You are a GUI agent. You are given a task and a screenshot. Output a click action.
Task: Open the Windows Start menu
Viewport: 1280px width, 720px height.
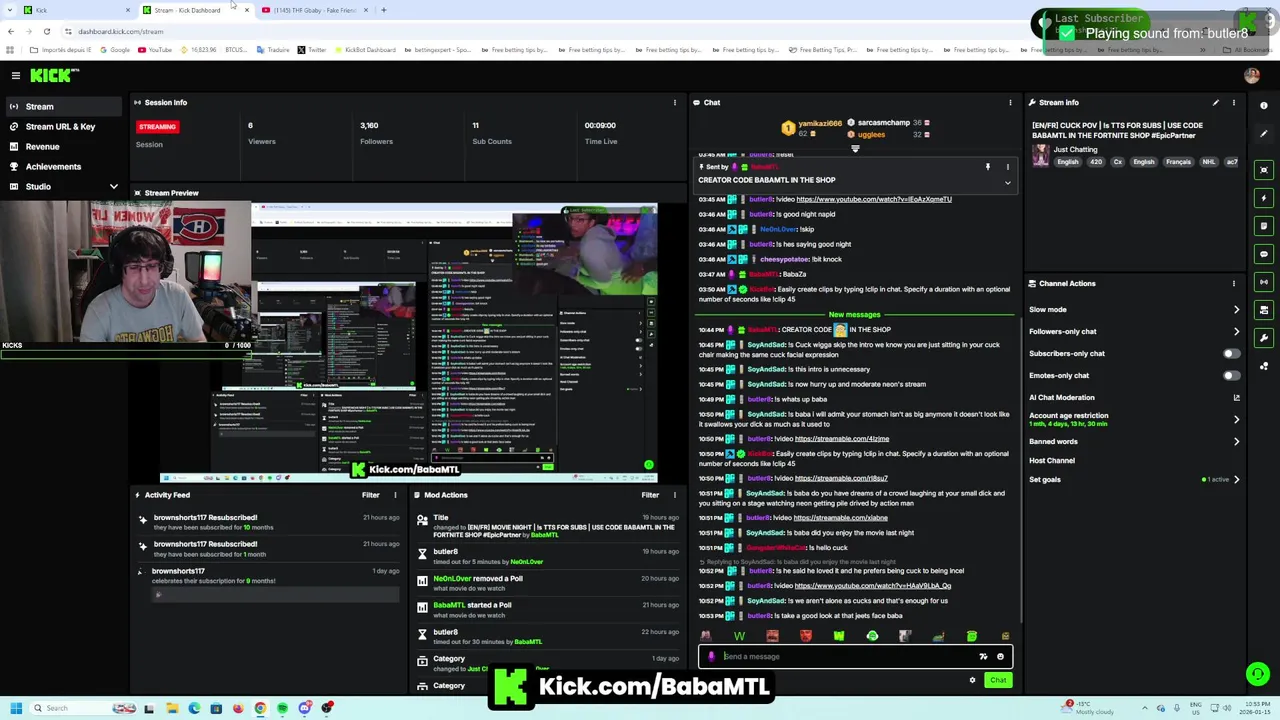pyautogui.click(x=16, y=708)
